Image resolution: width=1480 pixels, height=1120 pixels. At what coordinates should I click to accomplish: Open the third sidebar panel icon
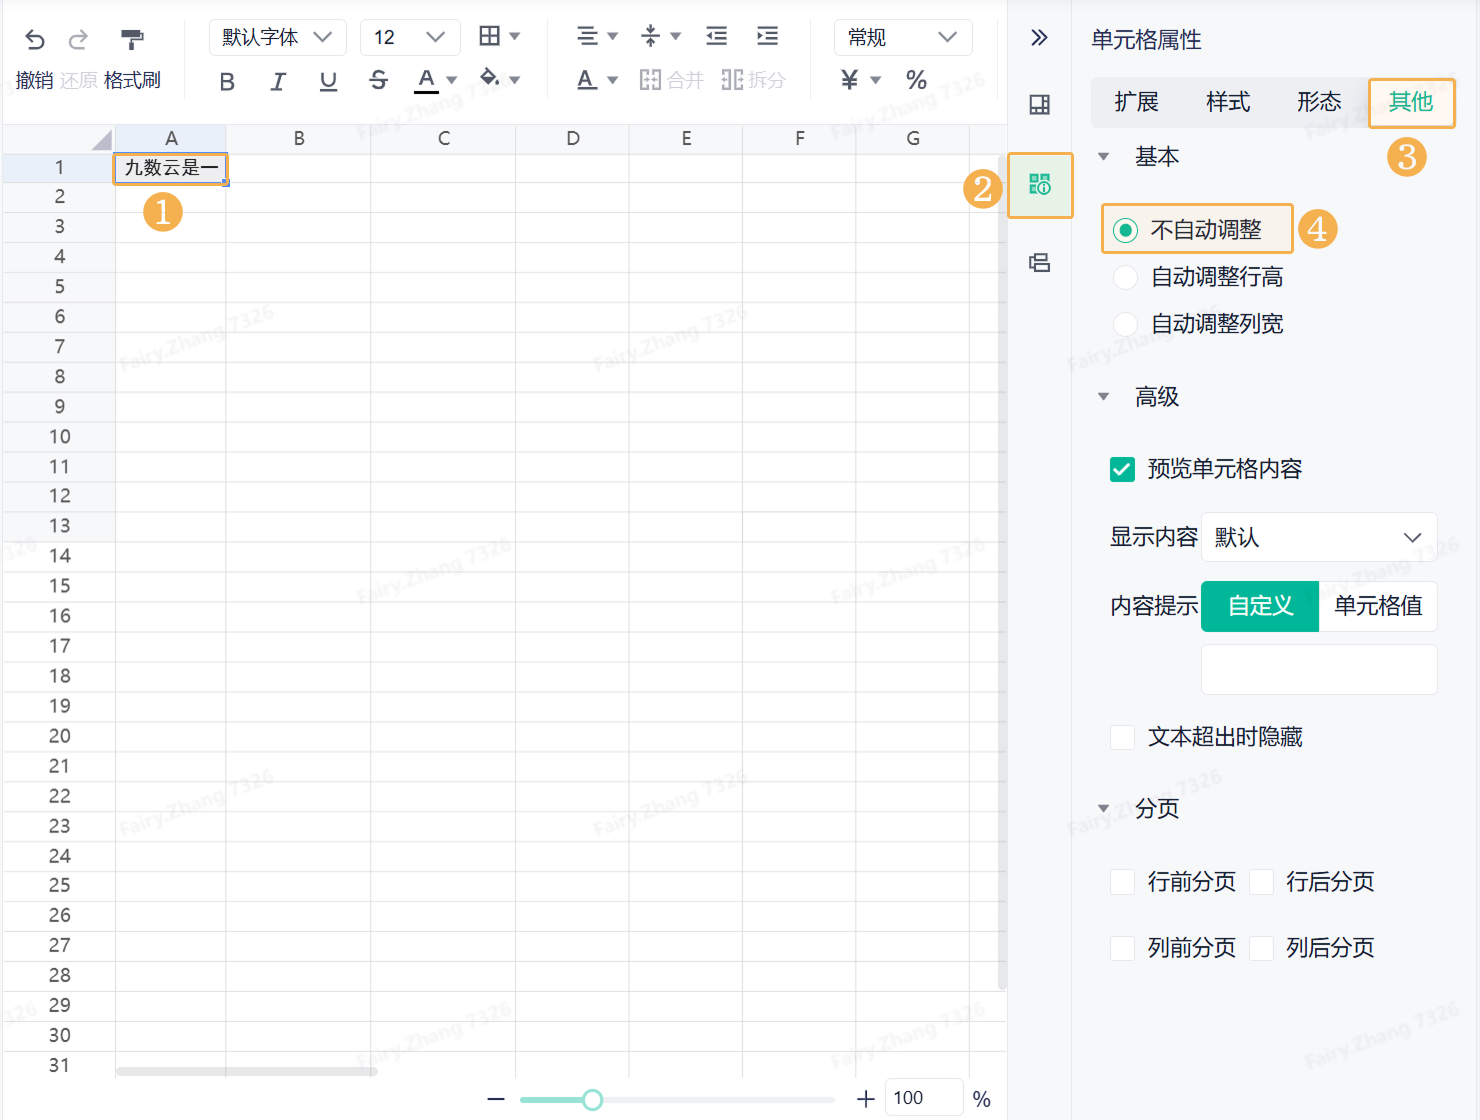click(x=1040, y=263)
